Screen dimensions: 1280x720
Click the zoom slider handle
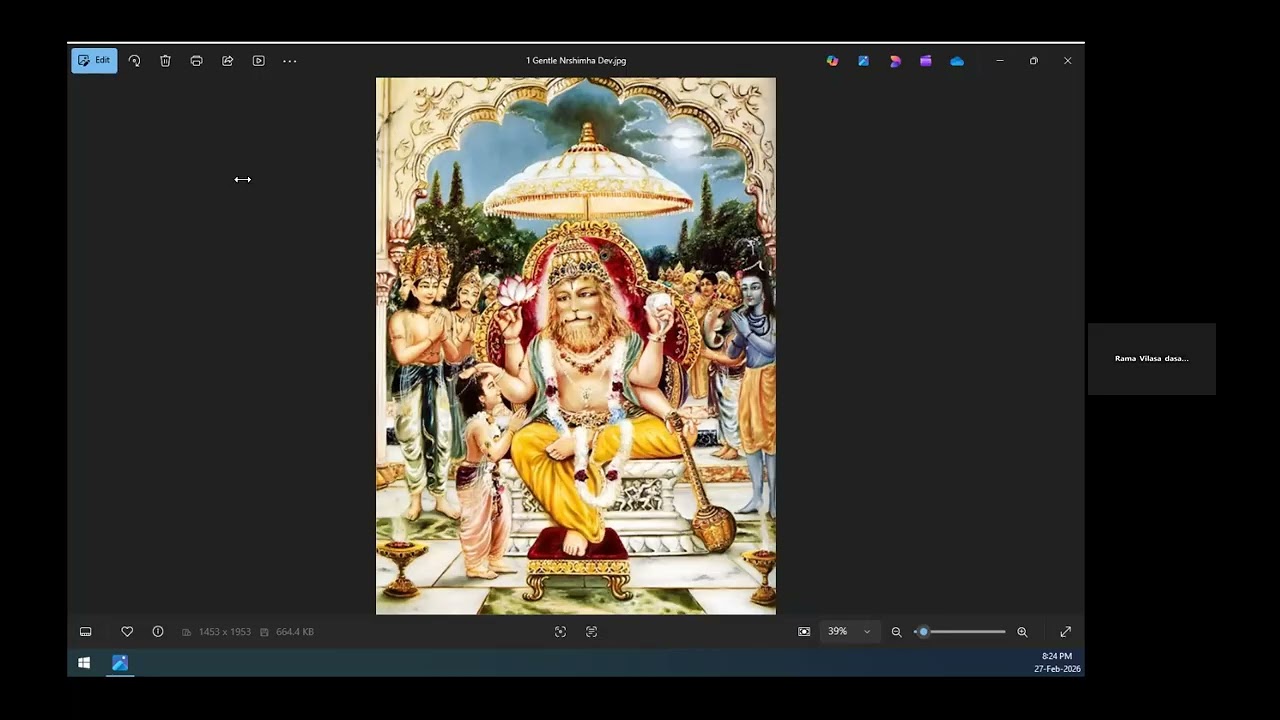coord(924,632)
